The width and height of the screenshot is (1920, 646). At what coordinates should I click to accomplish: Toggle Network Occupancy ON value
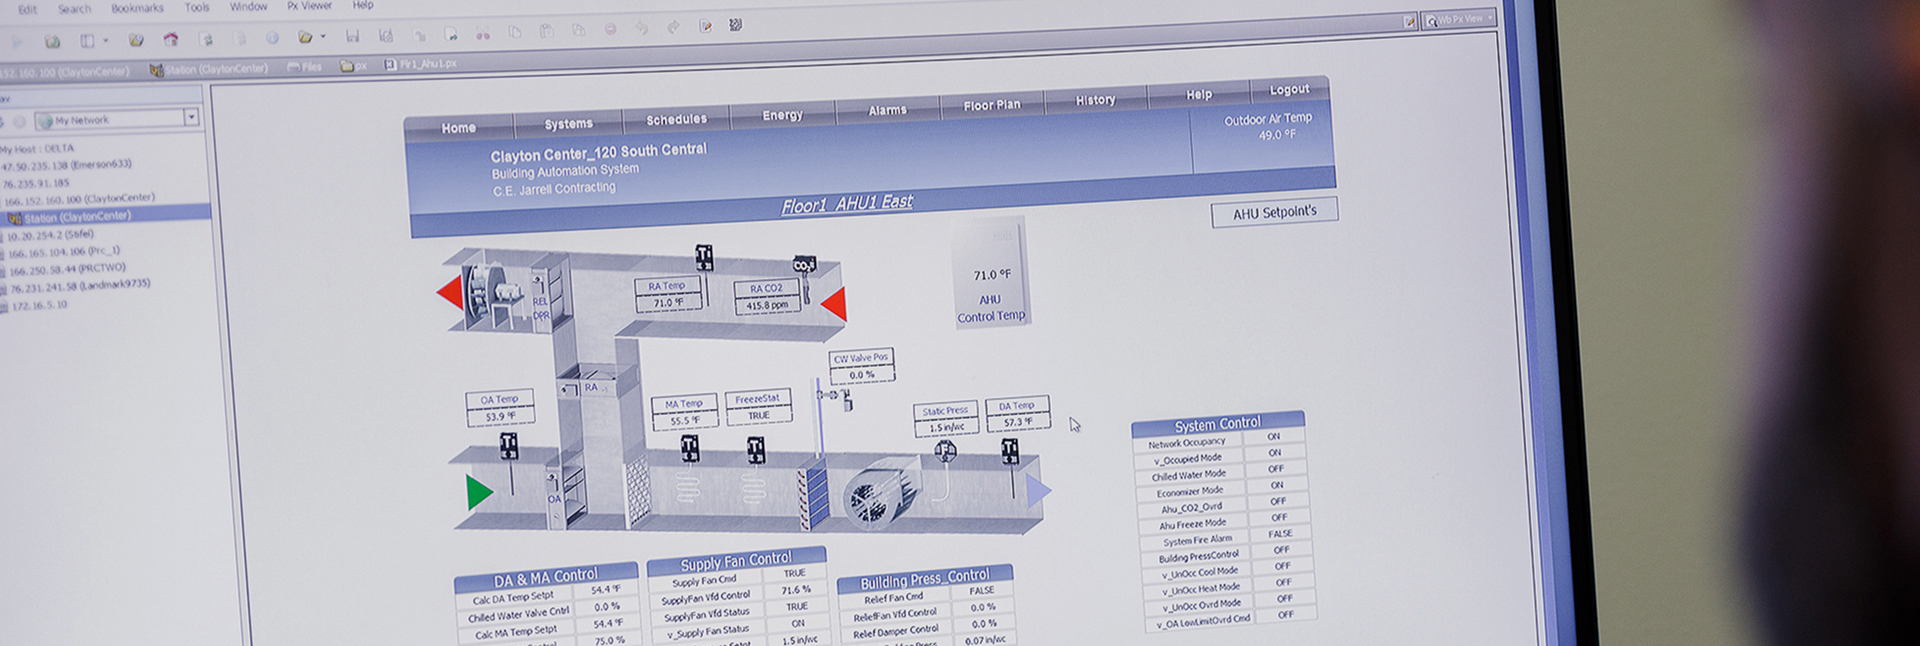coord(1274,436)
